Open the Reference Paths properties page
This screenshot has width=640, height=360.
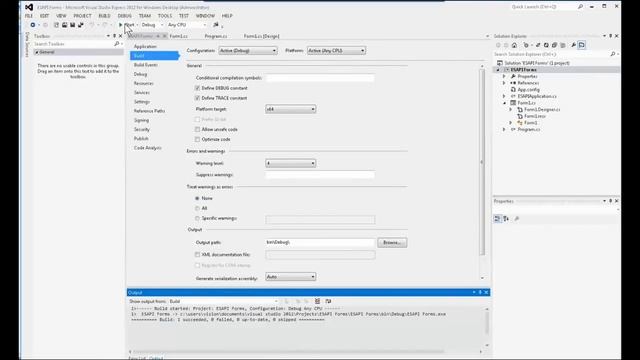click(149, 111)
